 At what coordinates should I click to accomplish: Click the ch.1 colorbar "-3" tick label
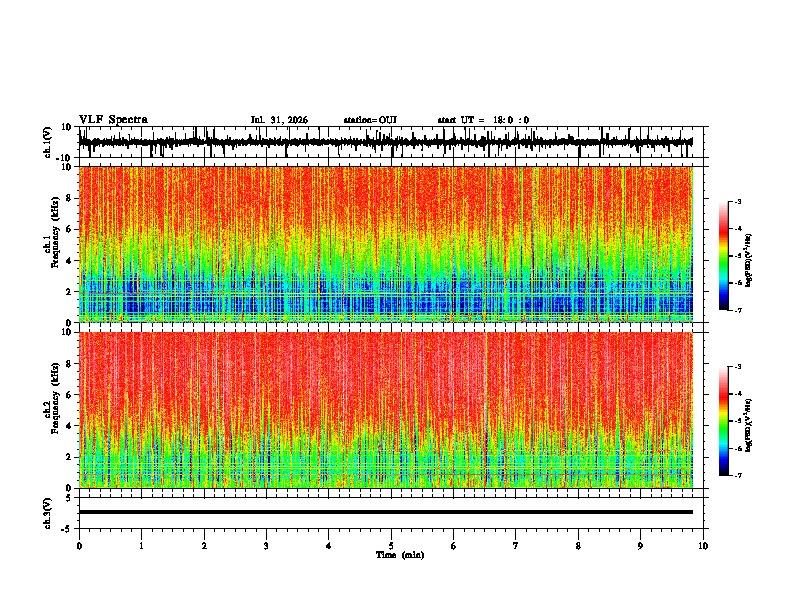click(738, 201)
